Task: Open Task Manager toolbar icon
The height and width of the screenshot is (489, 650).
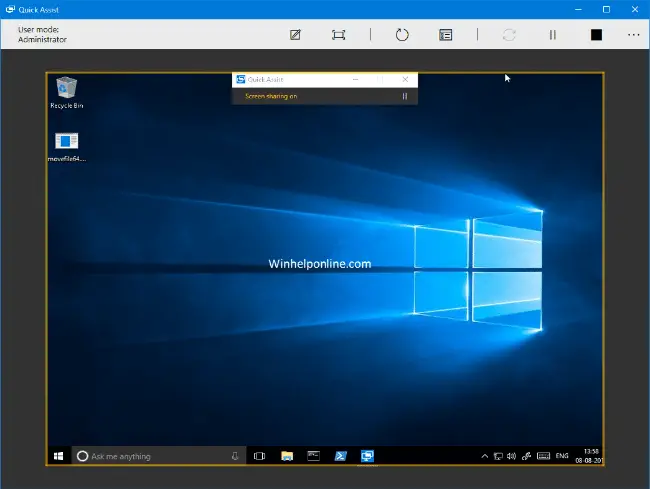Action: pos(445,35)
